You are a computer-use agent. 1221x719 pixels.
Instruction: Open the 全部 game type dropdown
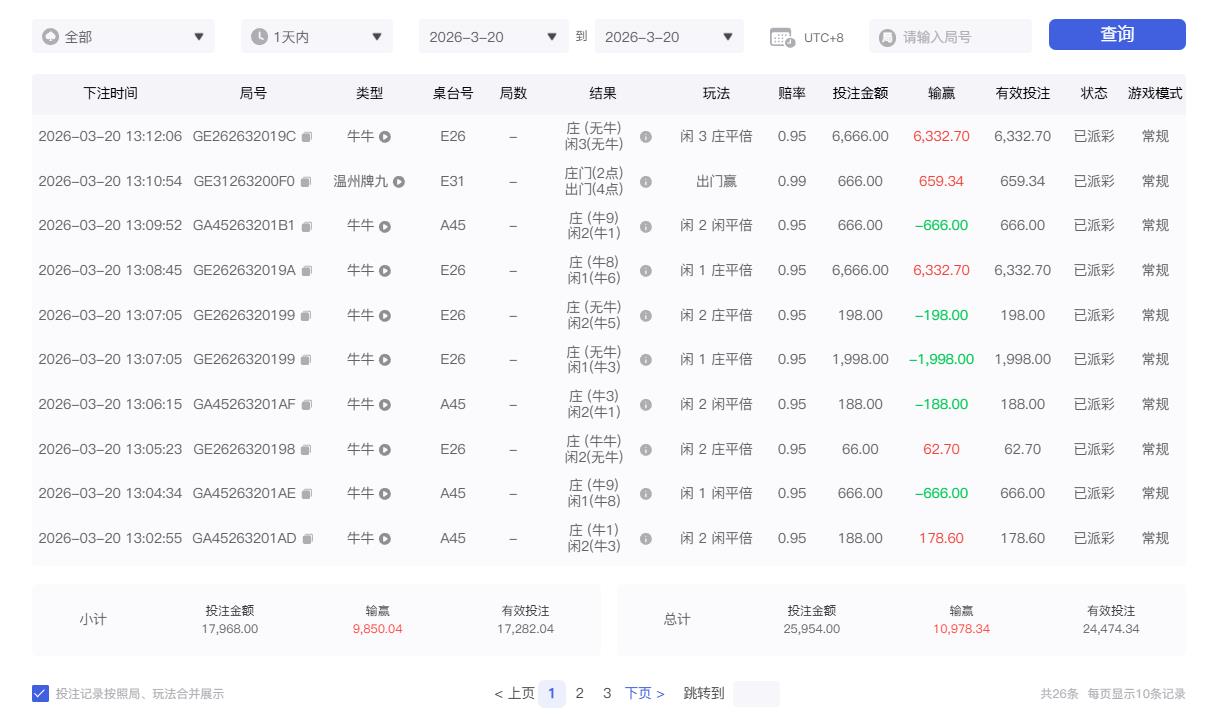click(123, 37)
